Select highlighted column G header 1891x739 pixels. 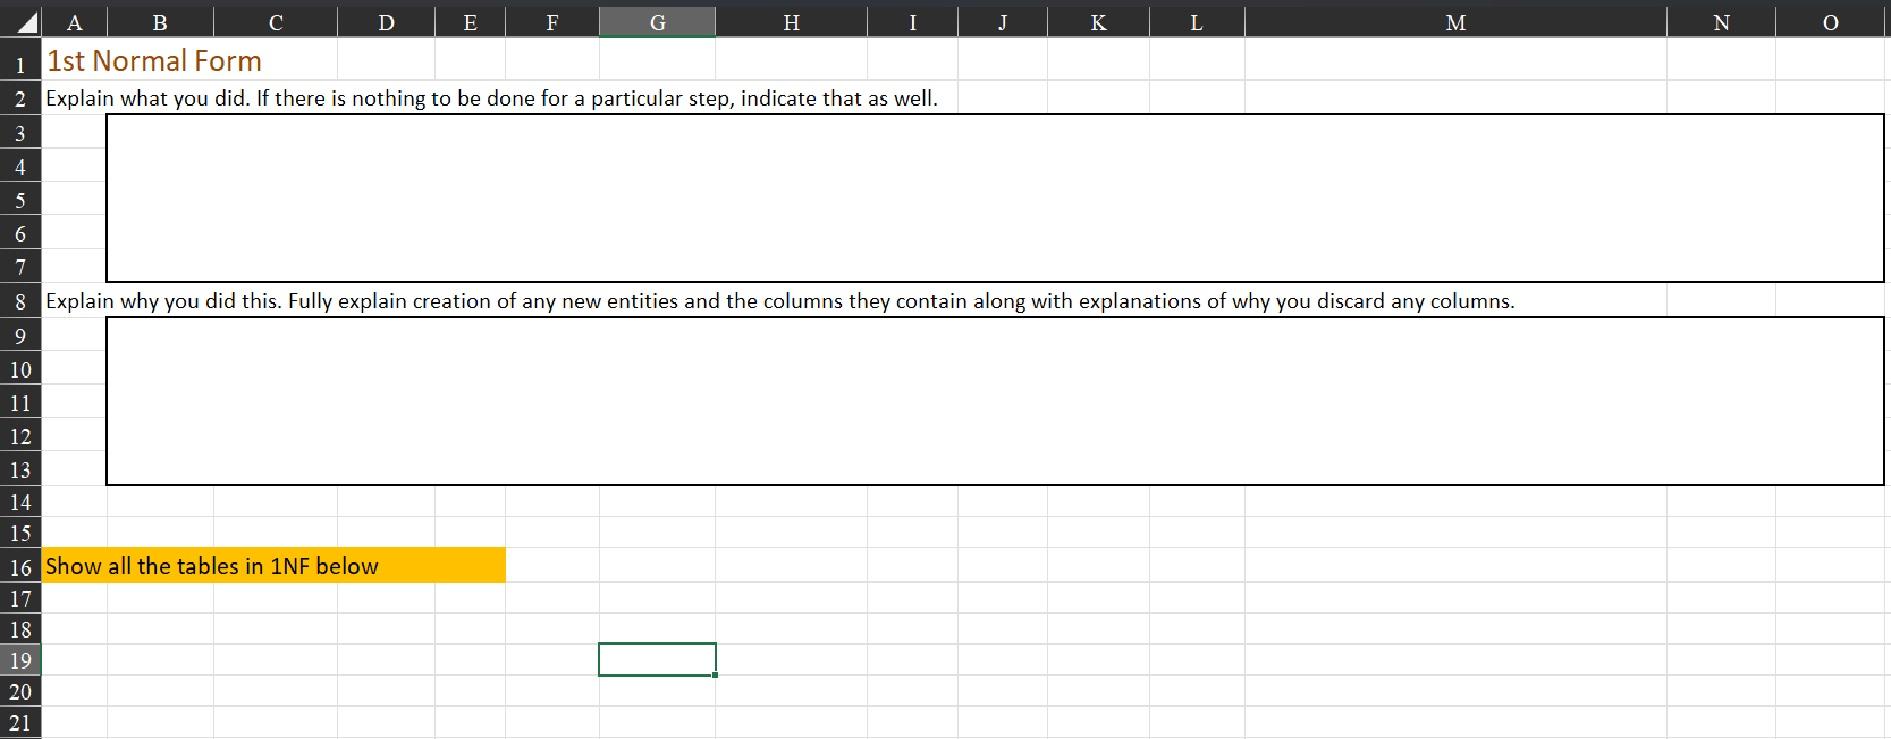(657, 22)
